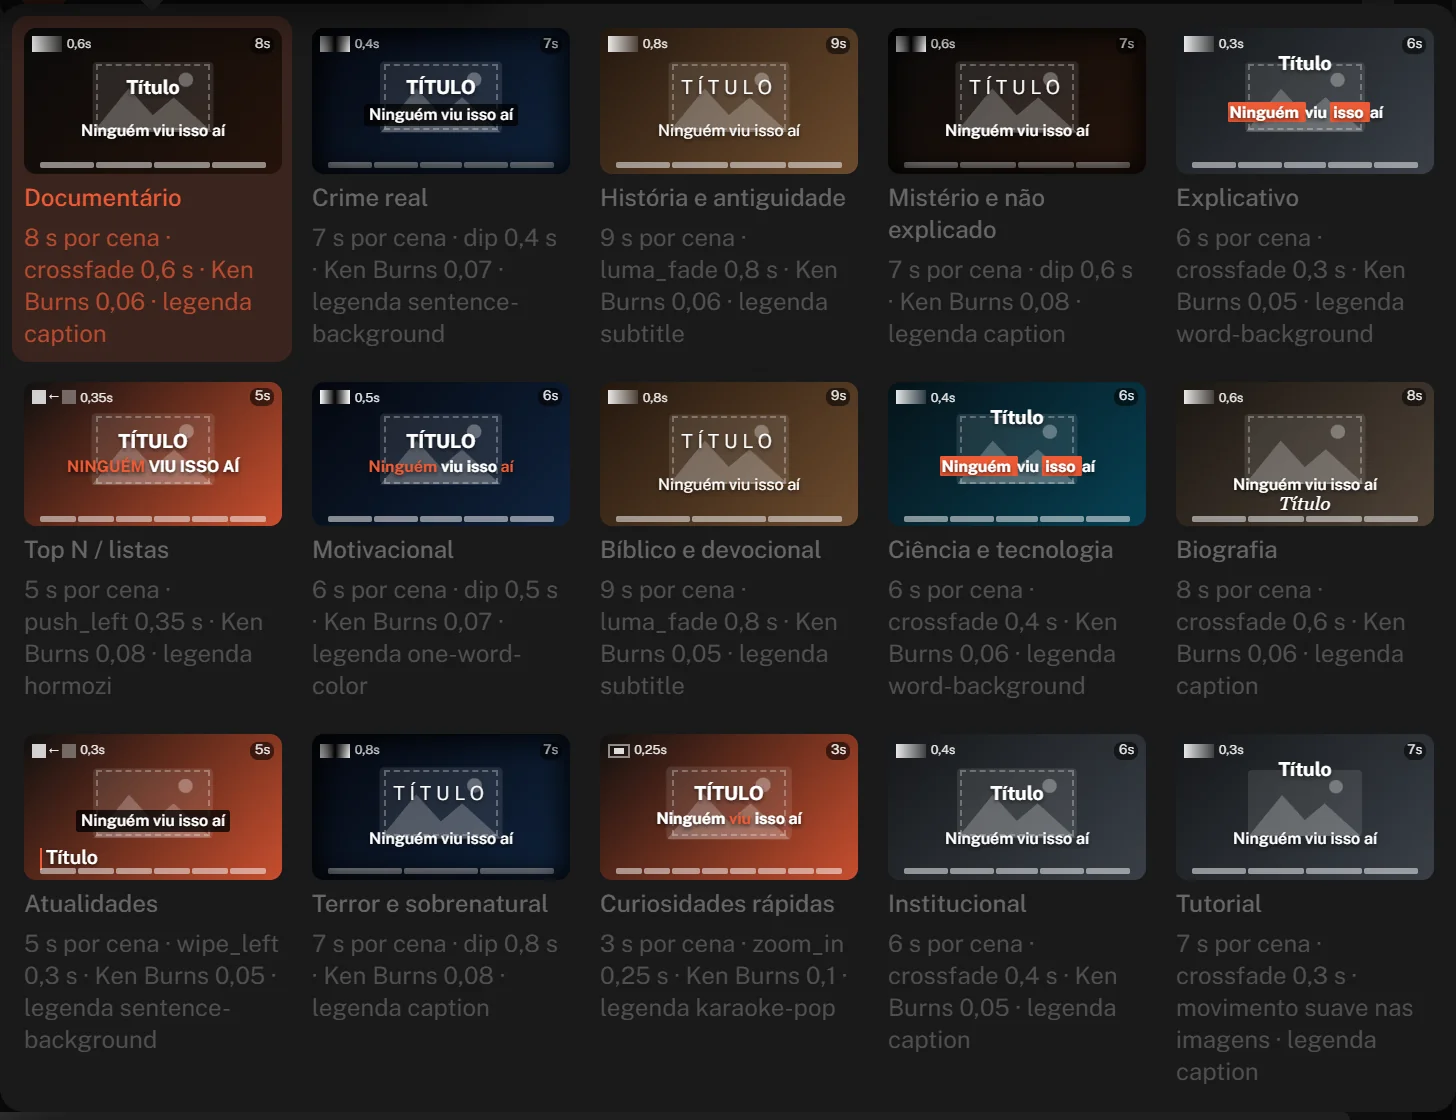Select the Curiosidades rápidas preview thumbnail

point(729,807)
